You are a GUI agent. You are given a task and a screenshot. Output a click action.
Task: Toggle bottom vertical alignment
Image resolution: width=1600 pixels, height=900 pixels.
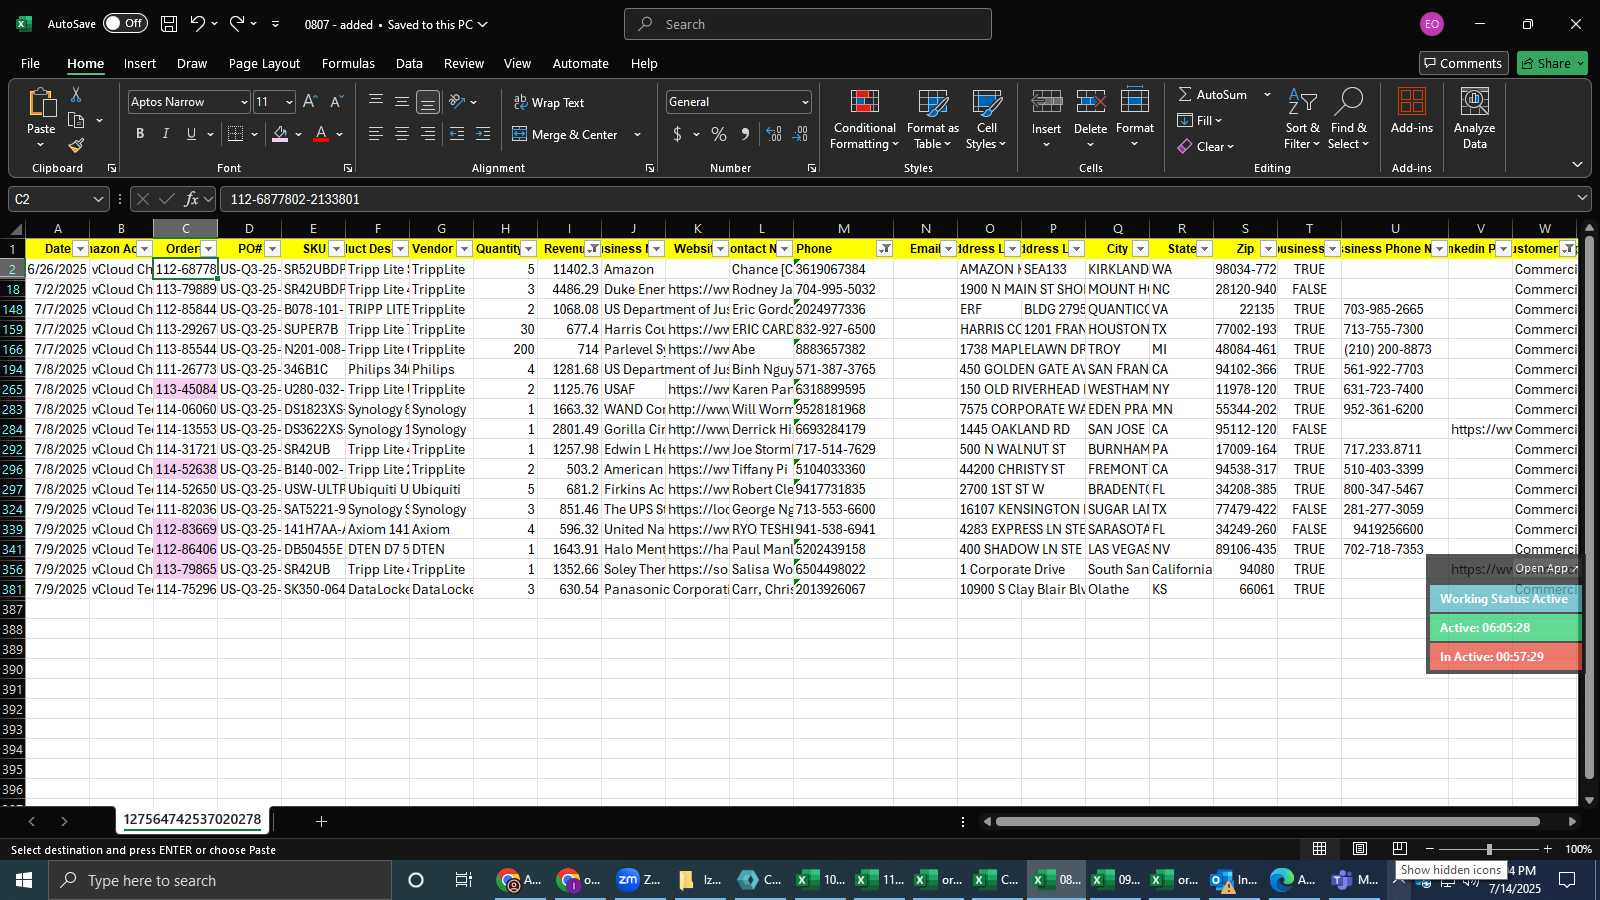tap(428, 102)
